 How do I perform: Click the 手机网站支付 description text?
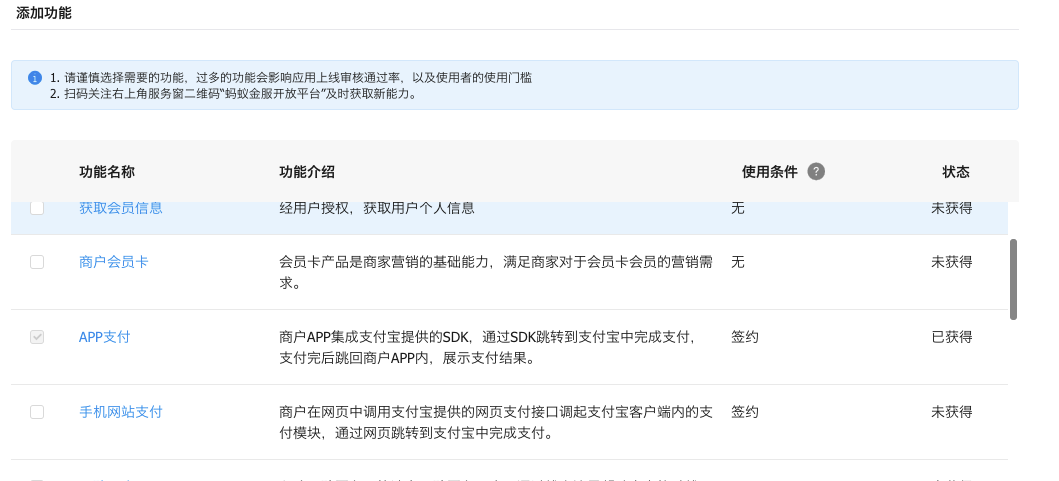(x=496, y=422)
